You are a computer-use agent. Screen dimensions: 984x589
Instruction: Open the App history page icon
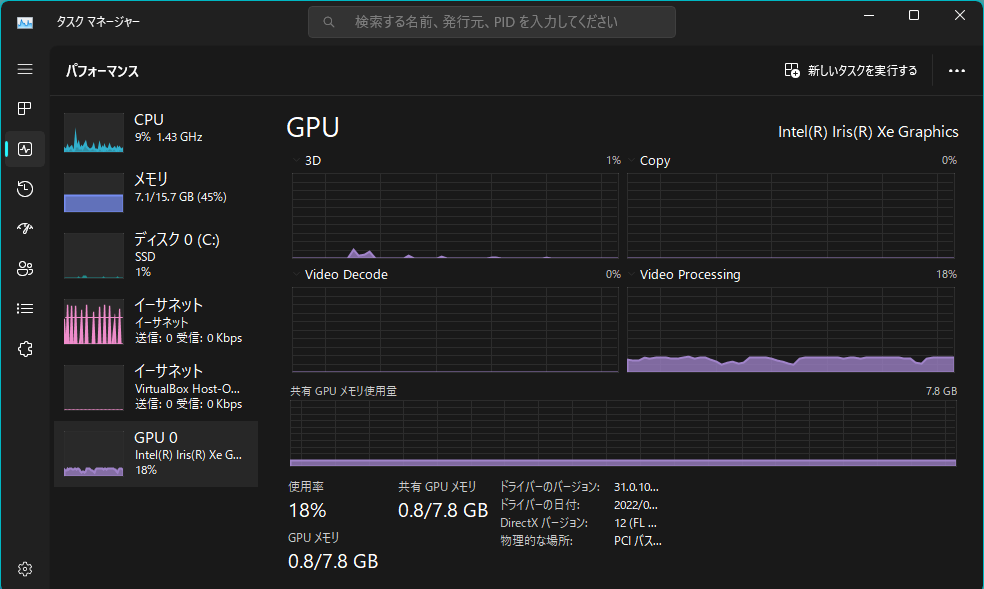(25, 189)
